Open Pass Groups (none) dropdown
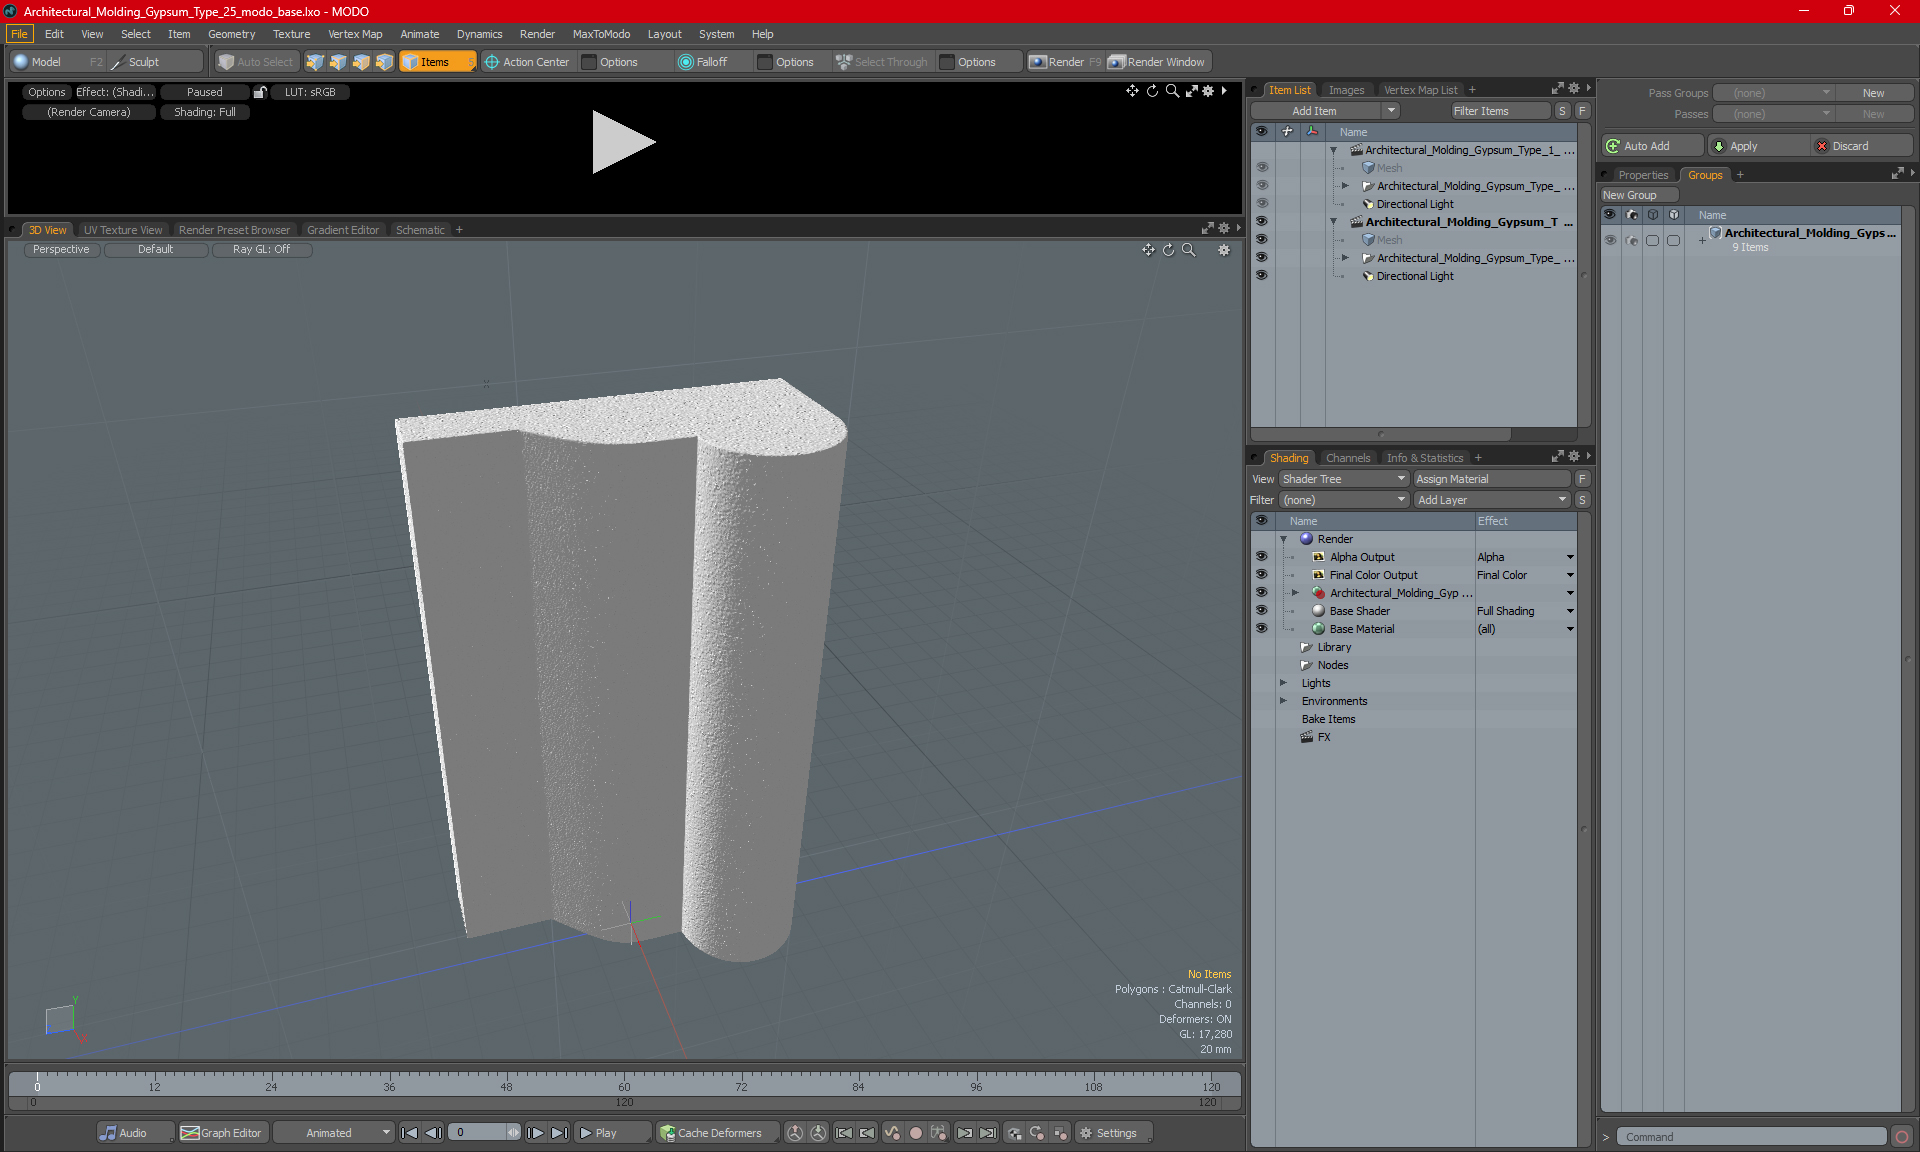This screenshot has width=1920, height=1152. pyautogui.click(x=1774, y=93)
